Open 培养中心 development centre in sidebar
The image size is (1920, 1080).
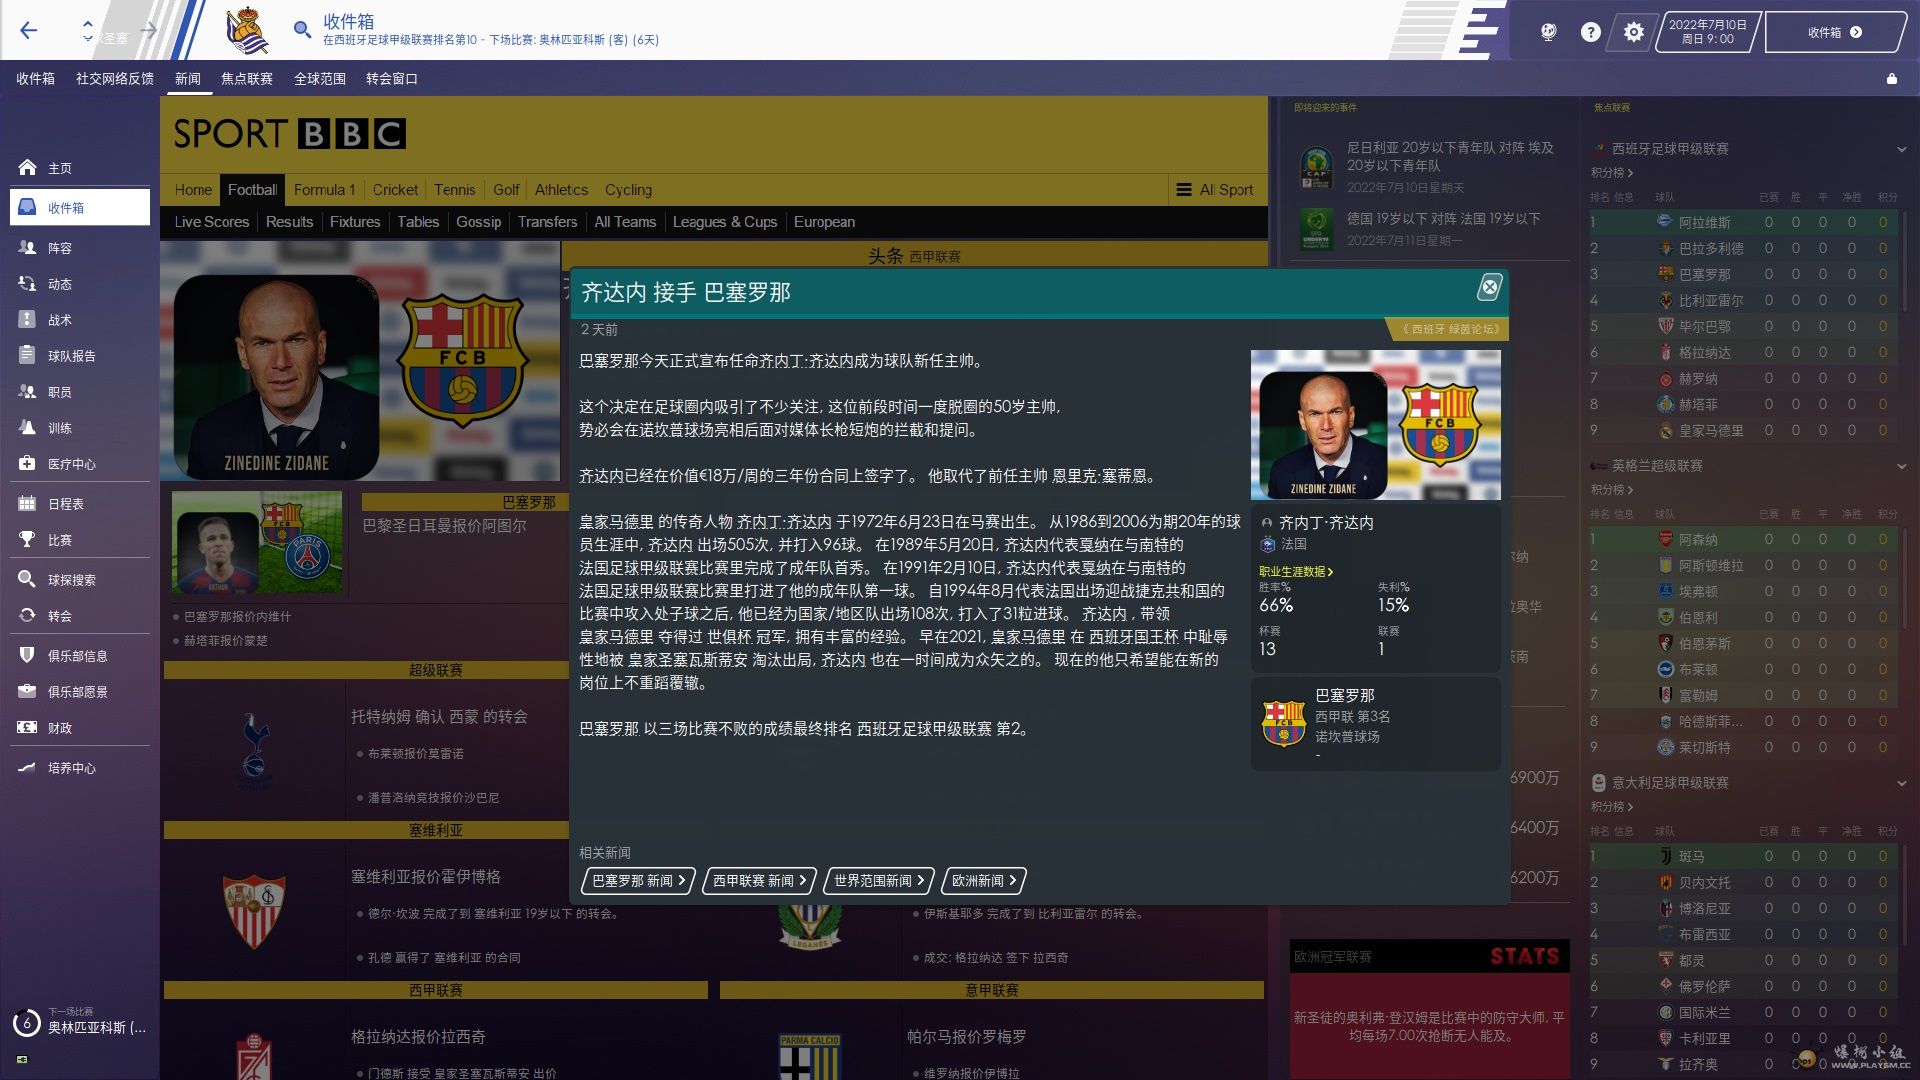80,768
